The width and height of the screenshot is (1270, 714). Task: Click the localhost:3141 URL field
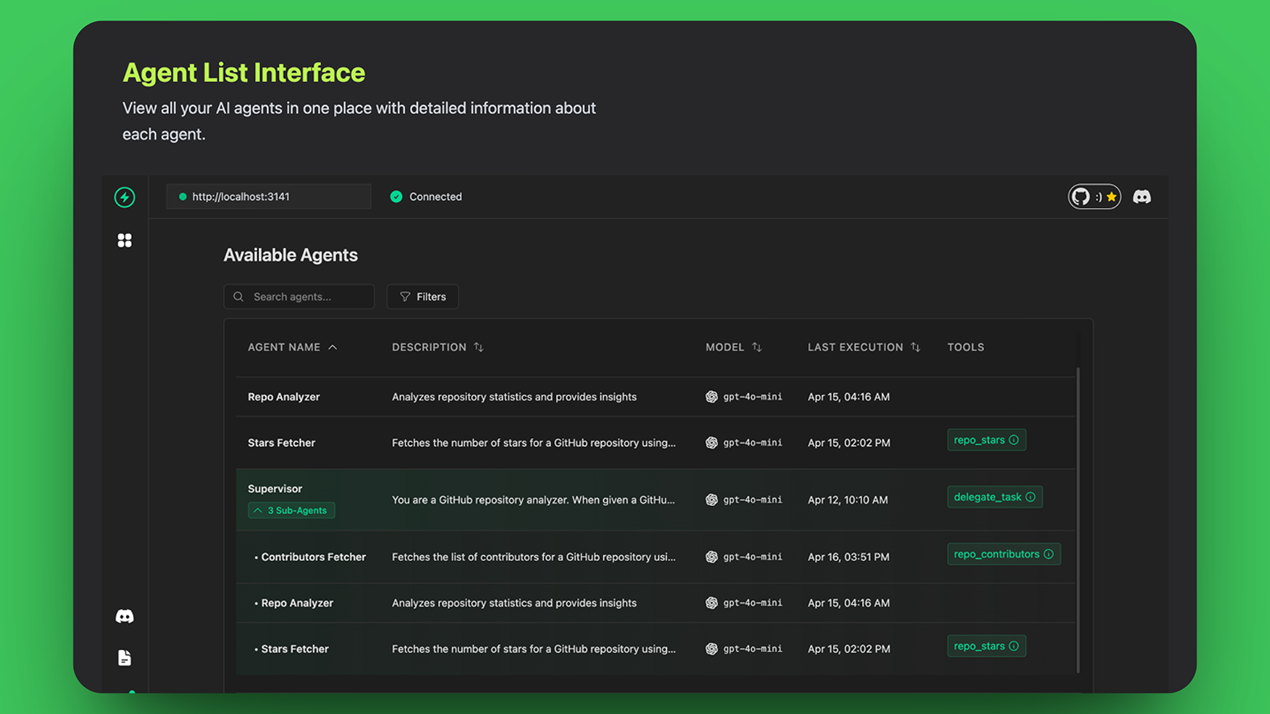tap(268, 197)
